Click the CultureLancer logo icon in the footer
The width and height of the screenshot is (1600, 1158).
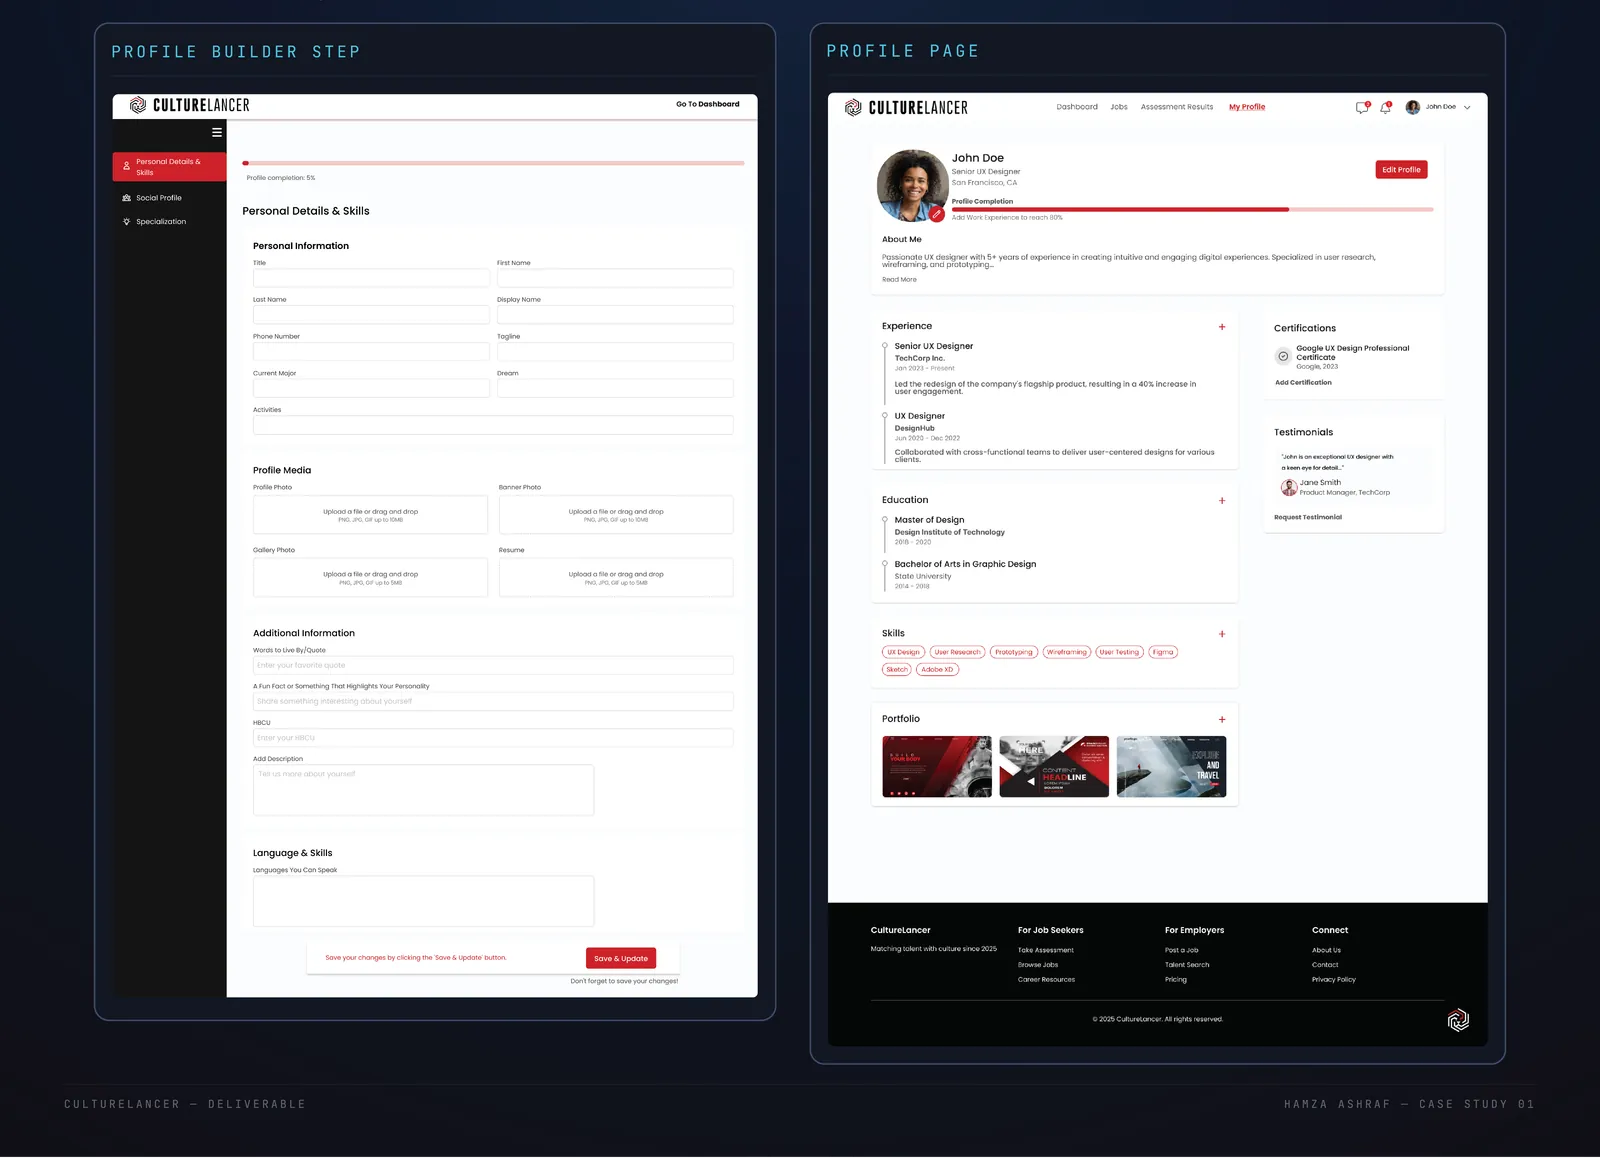pyautogui.click(x=1458, y=1020)
